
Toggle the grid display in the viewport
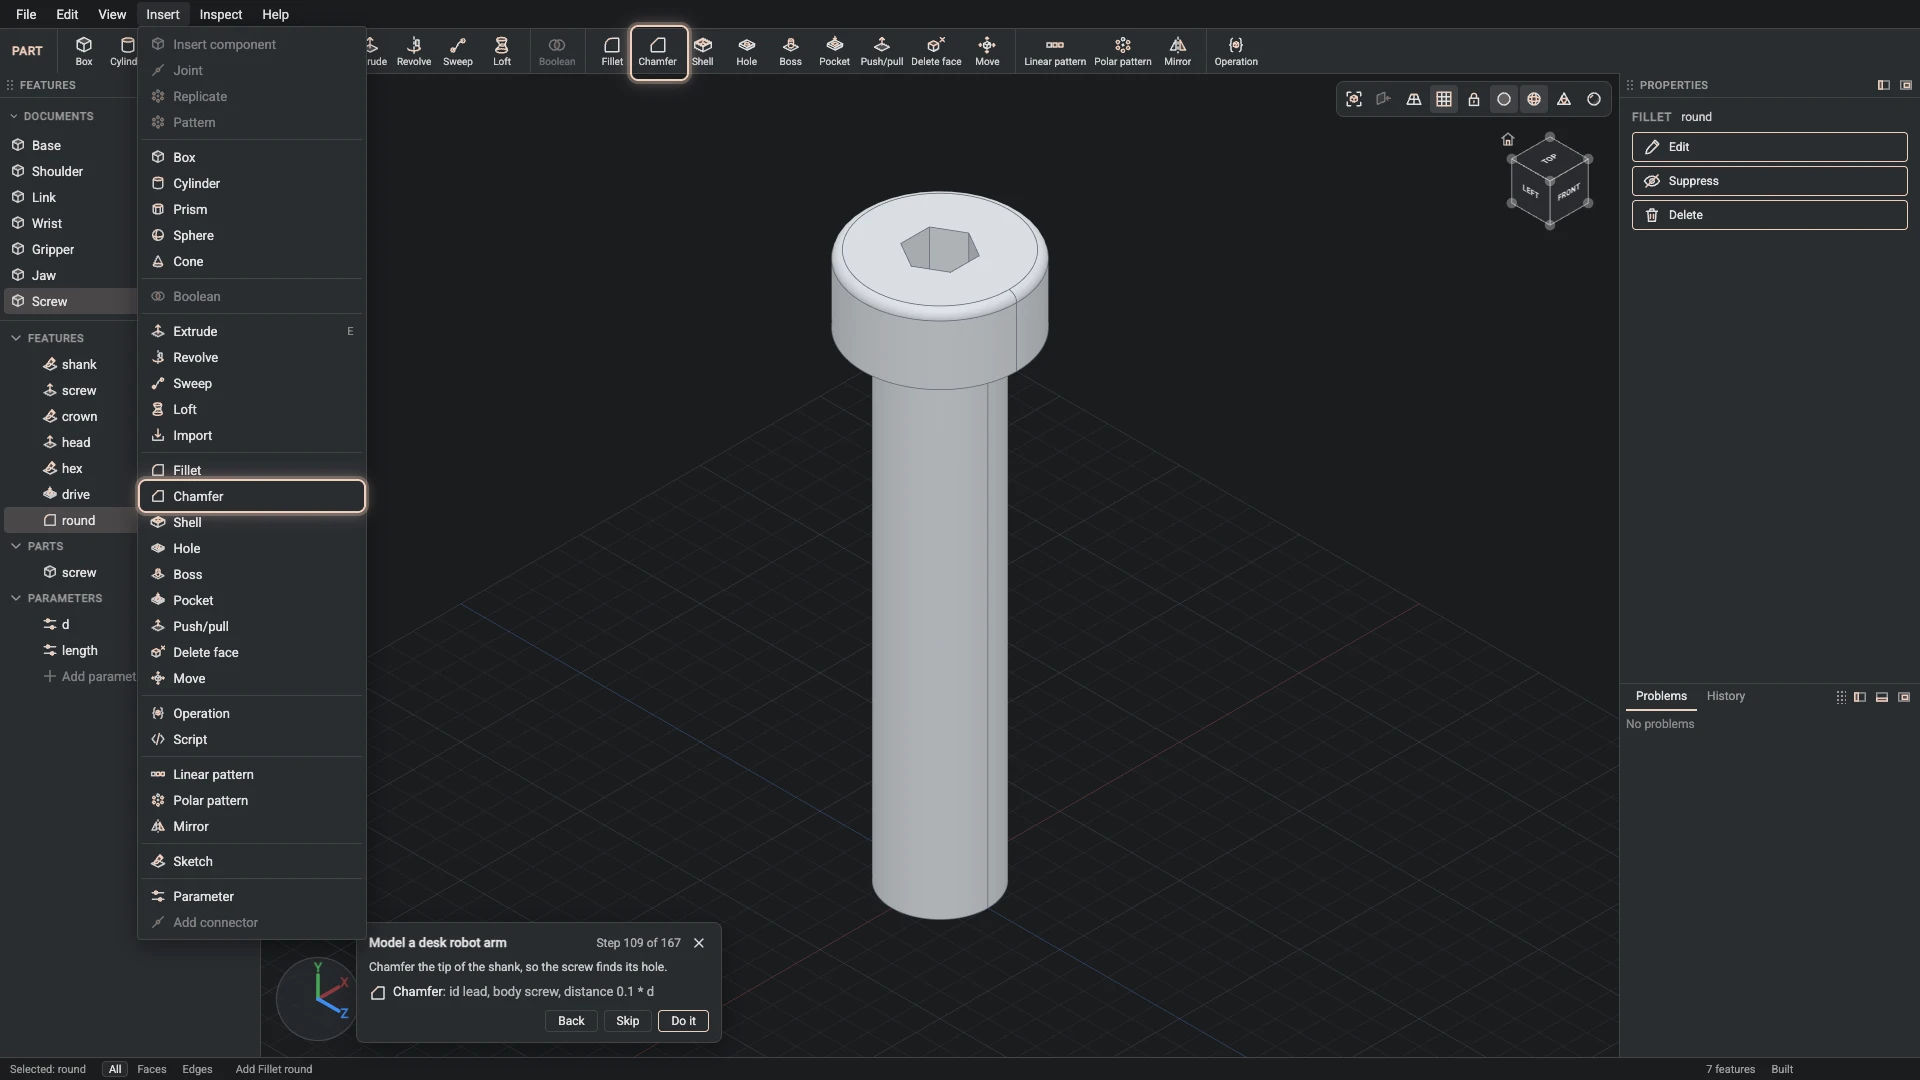[1444, 99]
